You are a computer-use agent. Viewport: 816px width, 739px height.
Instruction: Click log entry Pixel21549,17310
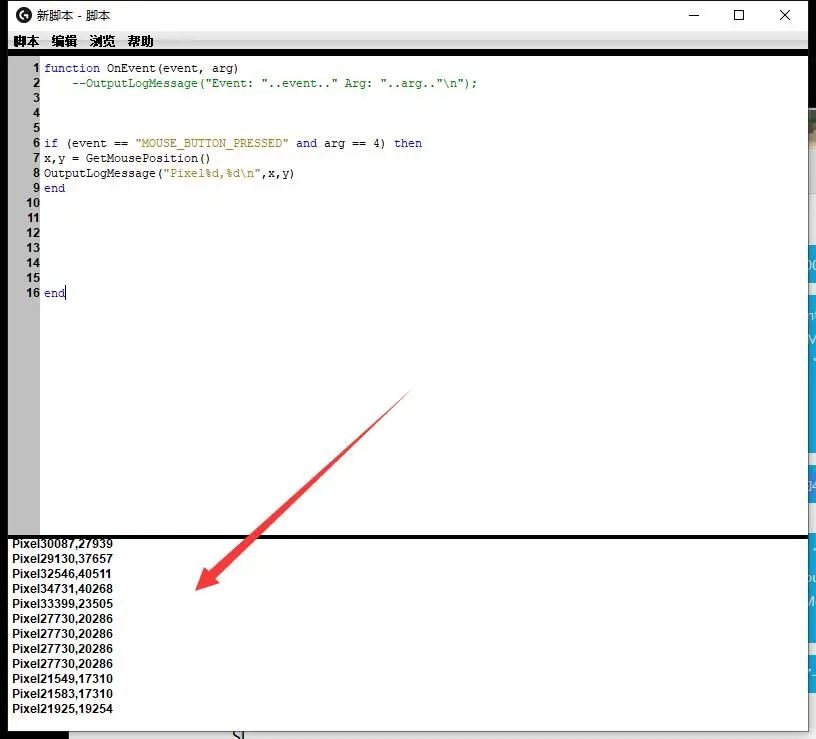[x=62, y=679]
